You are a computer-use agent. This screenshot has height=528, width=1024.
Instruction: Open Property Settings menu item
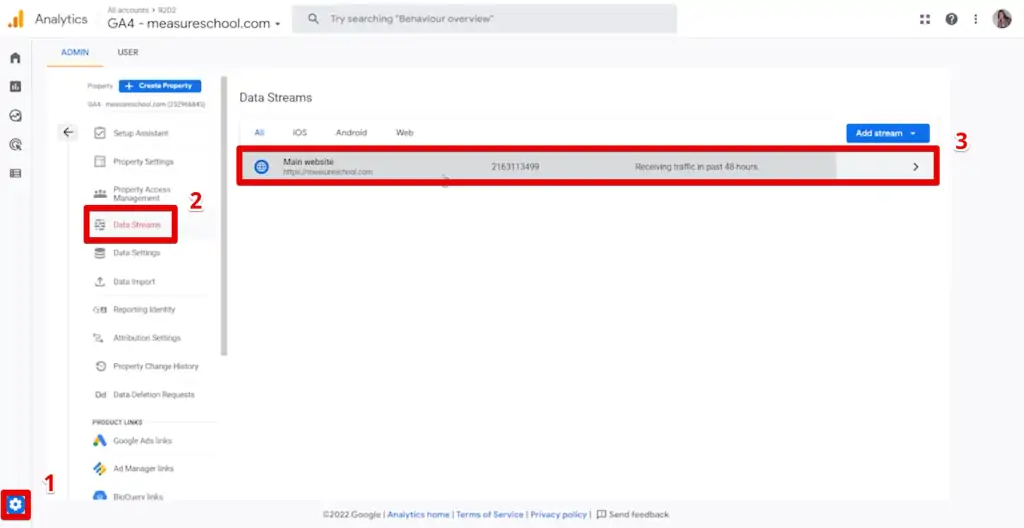[x=144, y=161]
